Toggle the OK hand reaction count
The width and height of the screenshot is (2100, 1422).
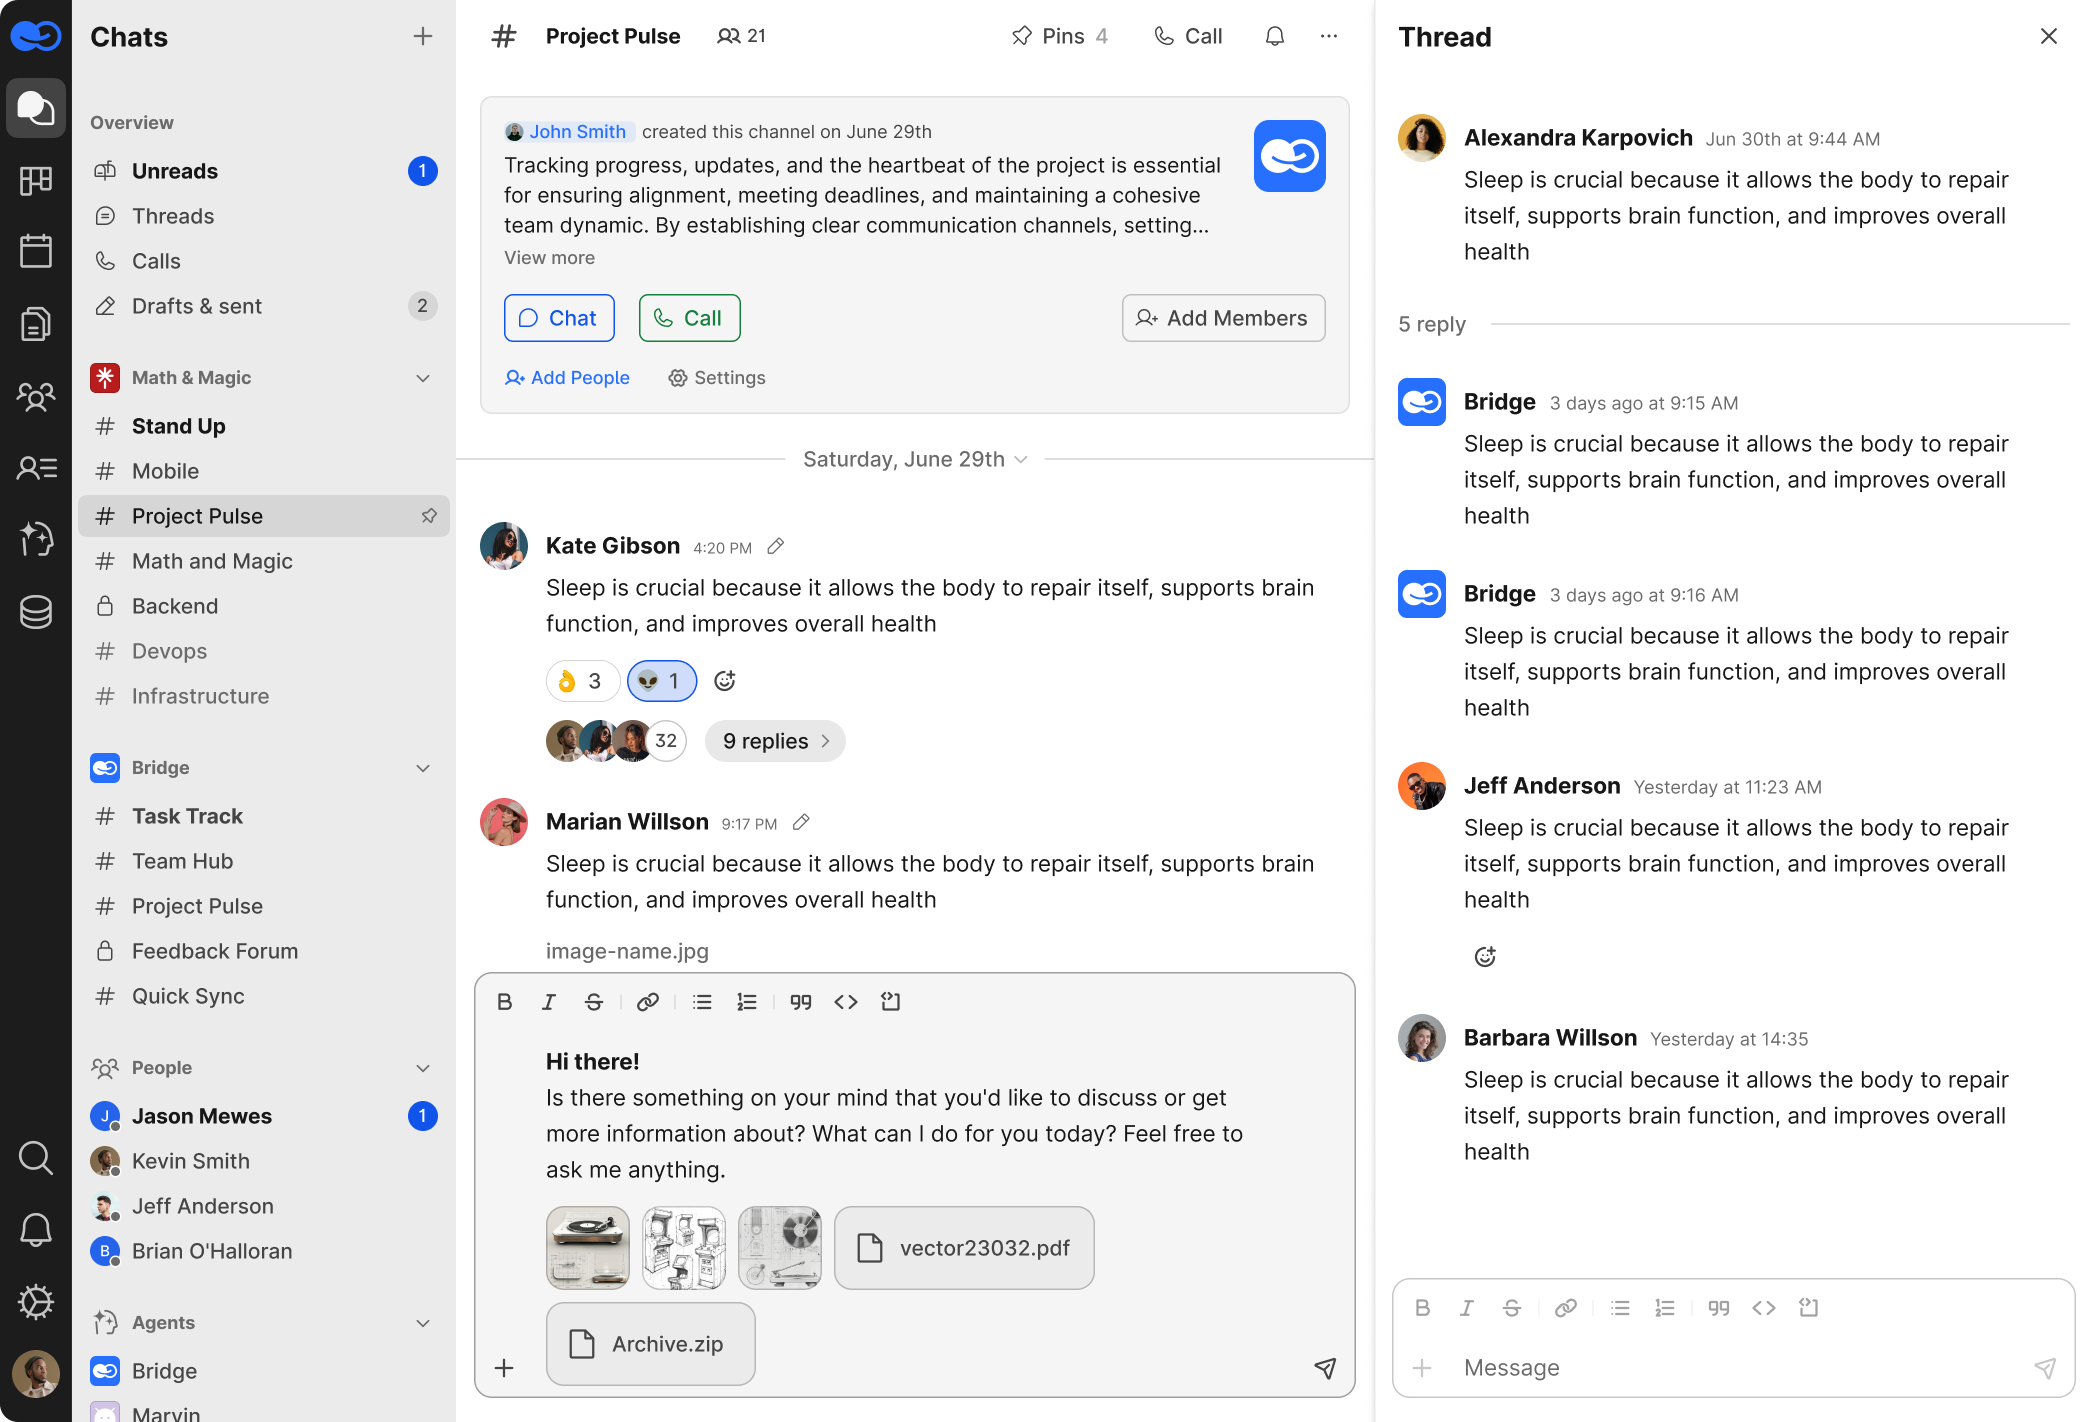click(581, 681)
